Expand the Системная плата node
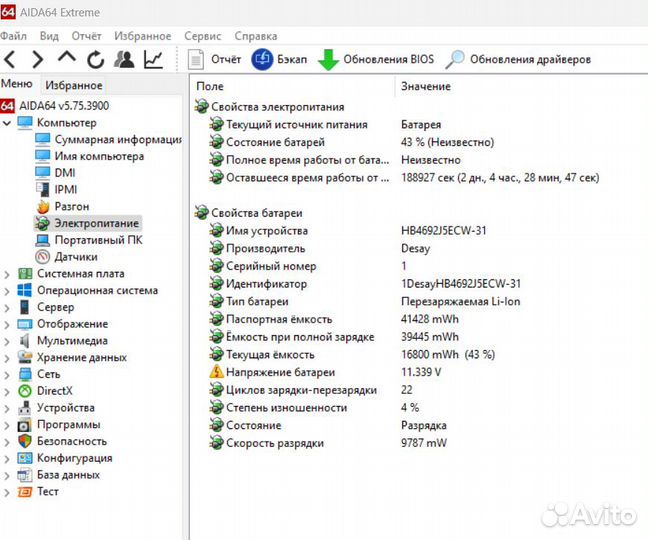648x540 pixels. click(7, 274)
